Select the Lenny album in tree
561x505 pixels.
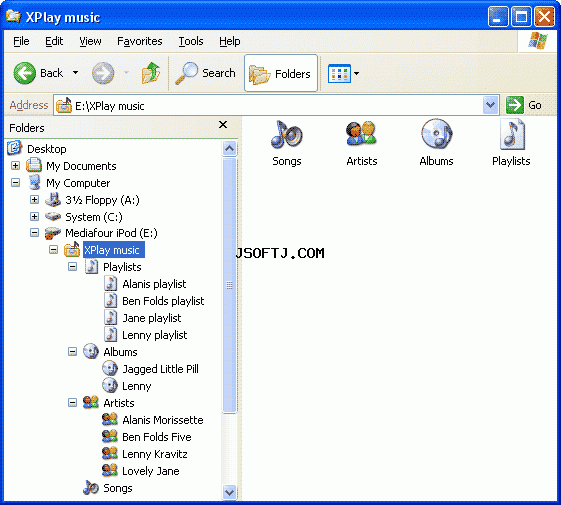click(x=136, y=386)
